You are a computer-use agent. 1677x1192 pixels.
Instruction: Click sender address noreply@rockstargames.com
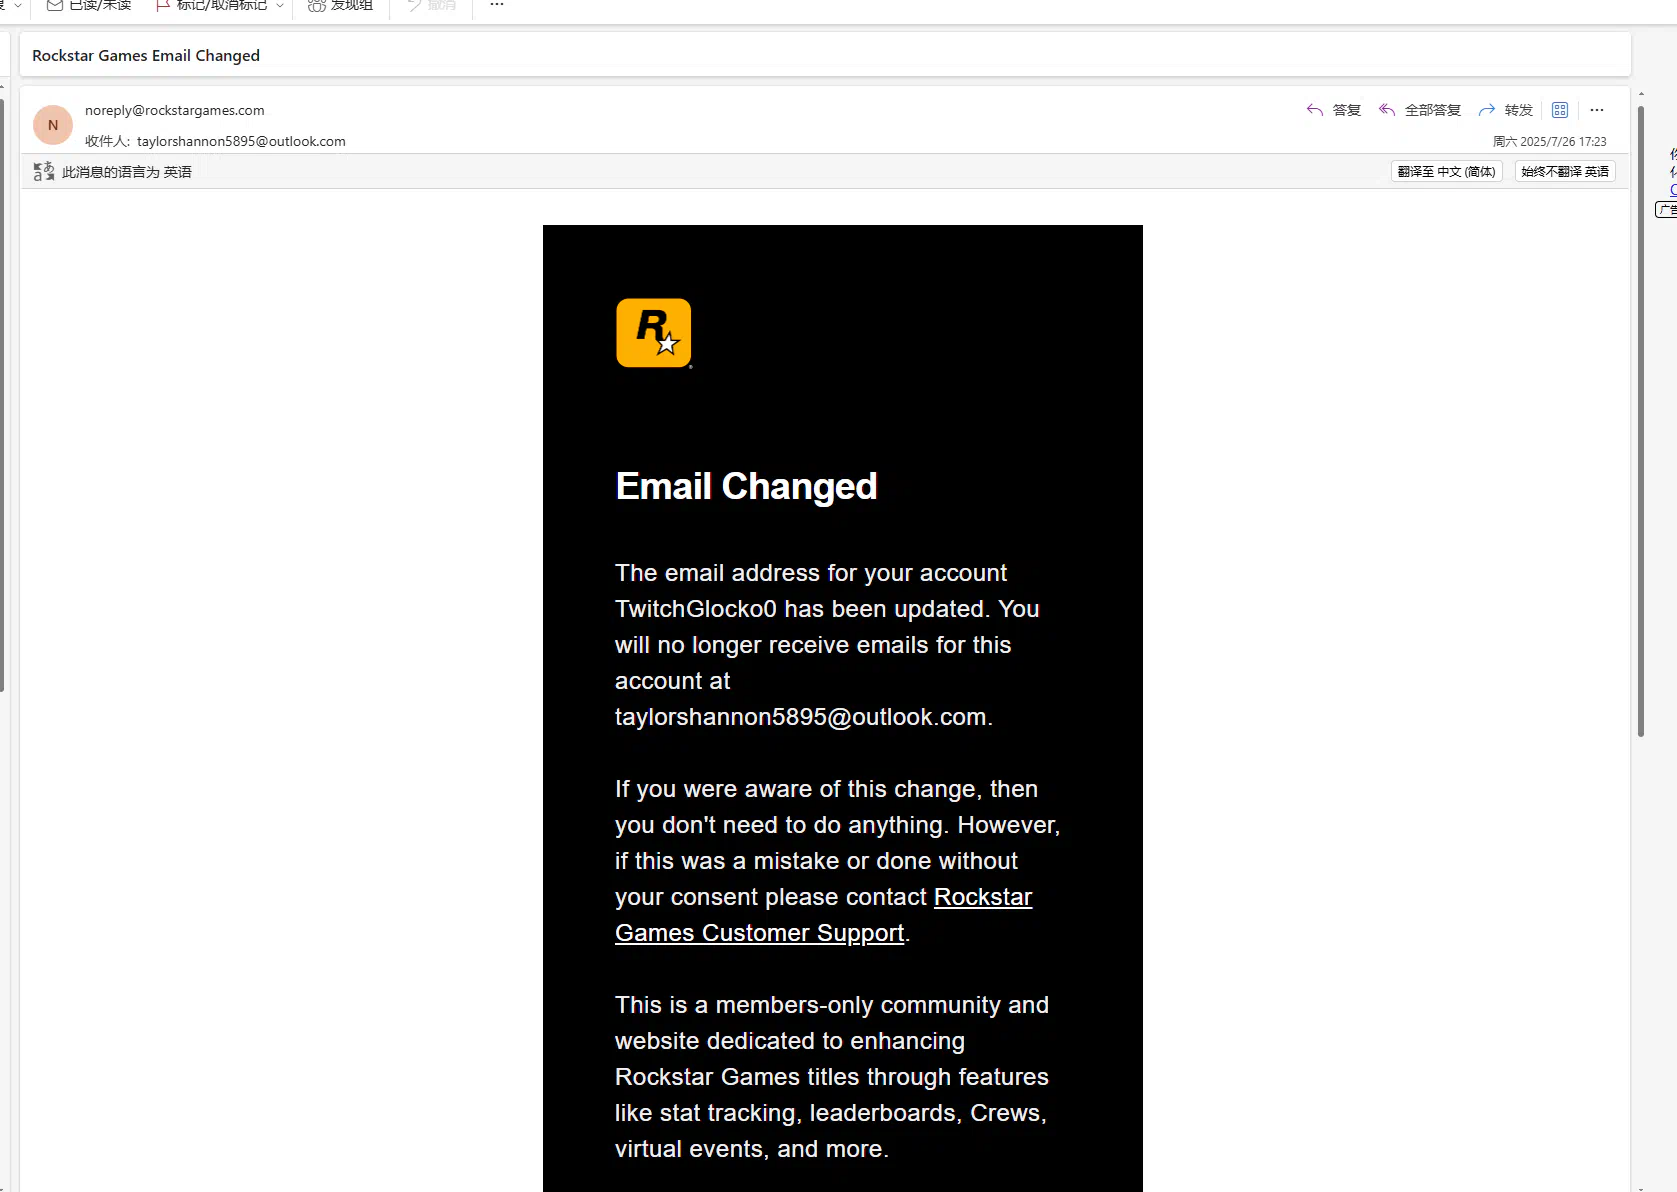tap(175, 110)
